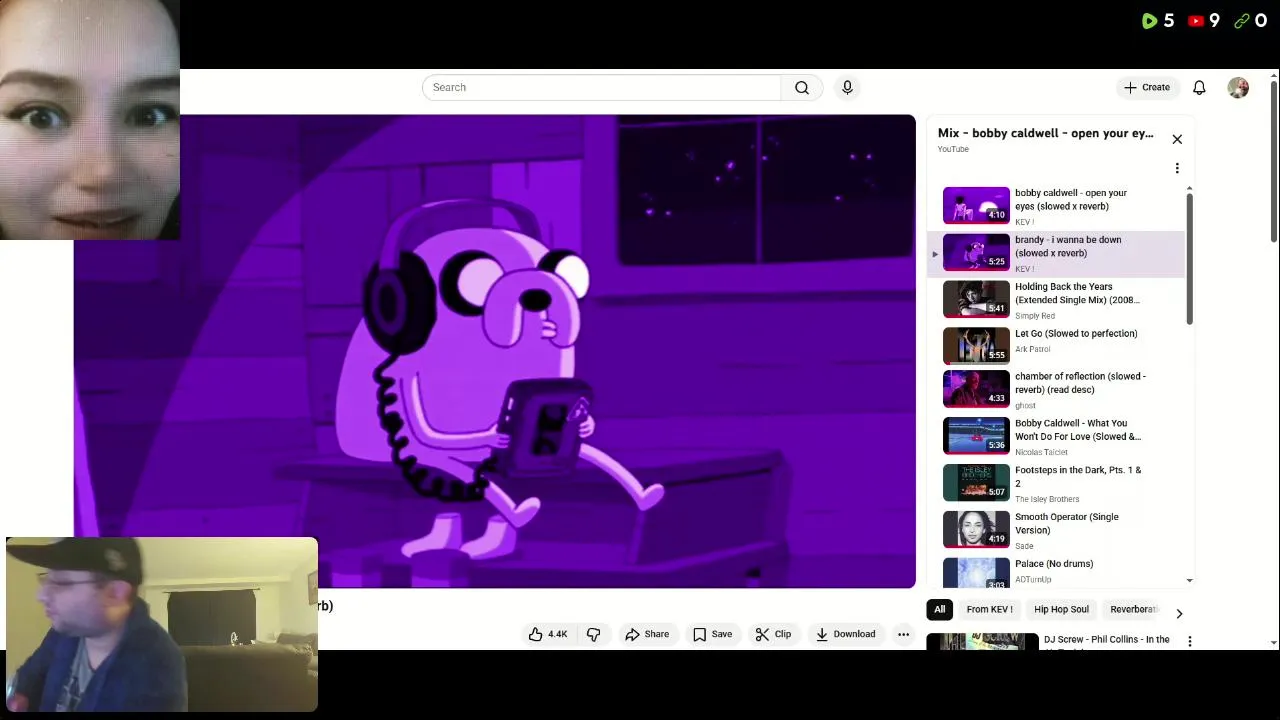Click the Sade channel name
The height and width of the screenshot is (720, 1280).
click(x=1024, y=546)
